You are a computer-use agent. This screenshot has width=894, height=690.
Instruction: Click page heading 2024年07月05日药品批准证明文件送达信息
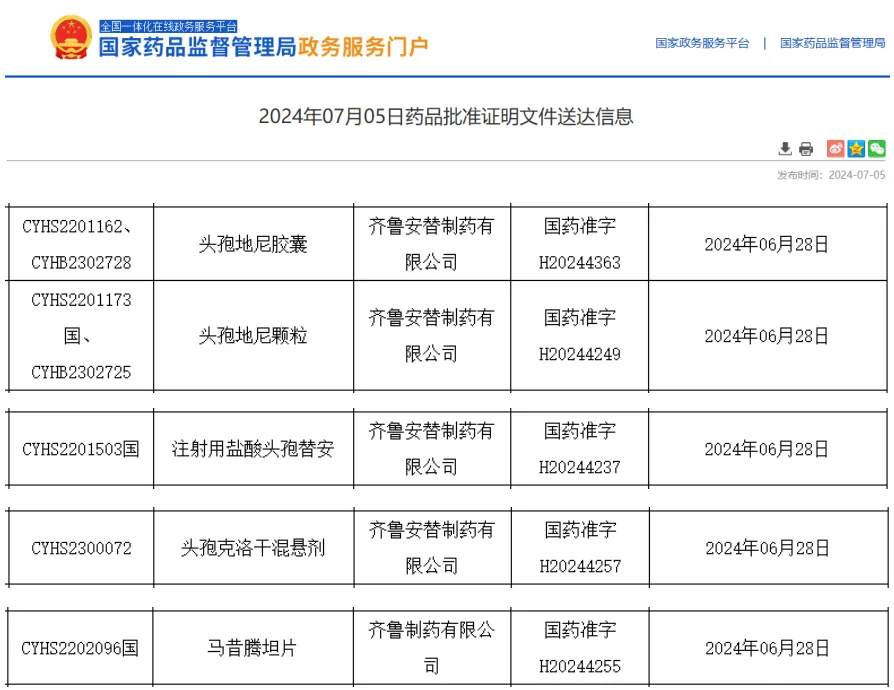446,116
